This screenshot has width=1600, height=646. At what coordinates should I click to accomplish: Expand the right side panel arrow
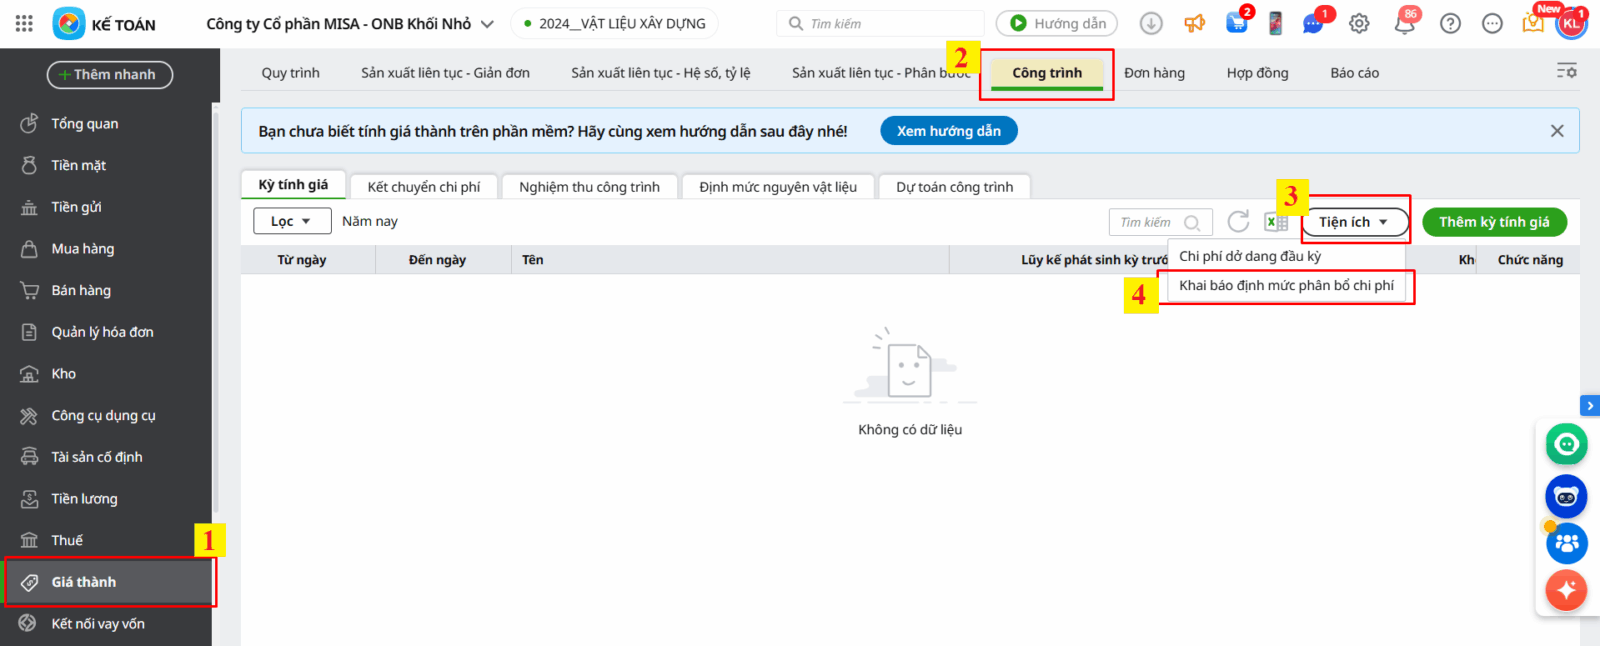(1590, 405)
